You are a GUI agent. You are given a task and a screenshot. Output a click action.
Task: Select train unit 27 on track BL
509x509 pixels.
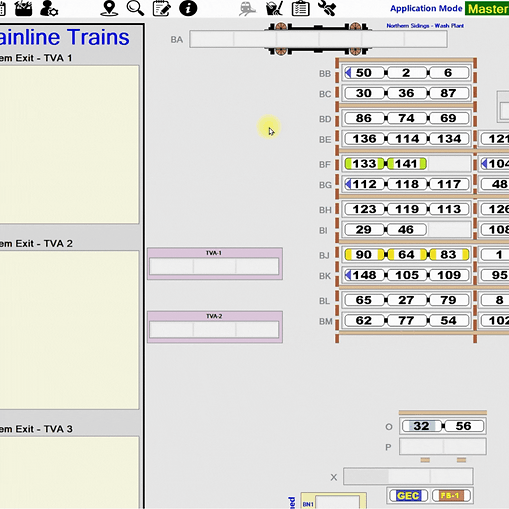406,300
